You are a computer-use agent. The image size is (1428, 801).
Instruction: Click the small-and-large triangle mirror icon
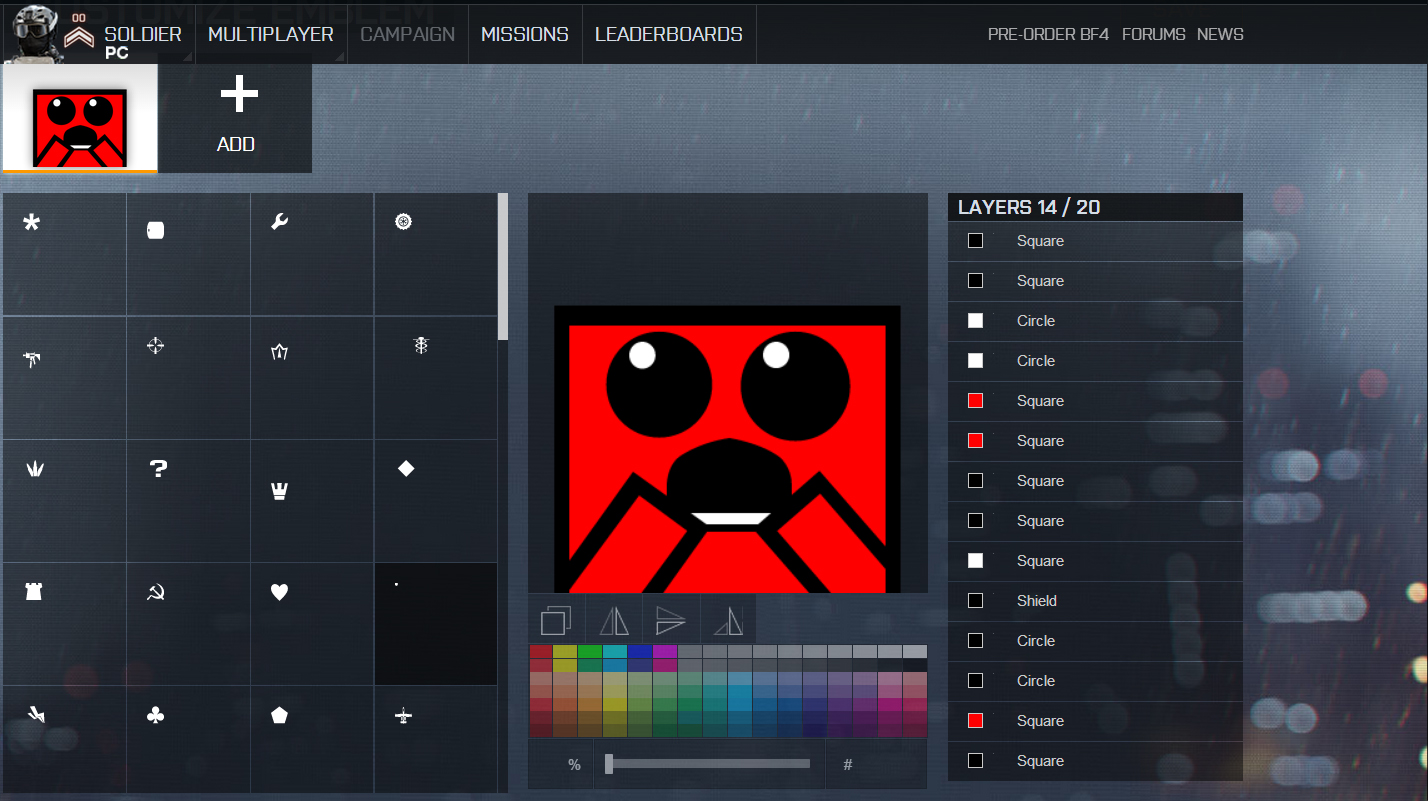point(729,621)
